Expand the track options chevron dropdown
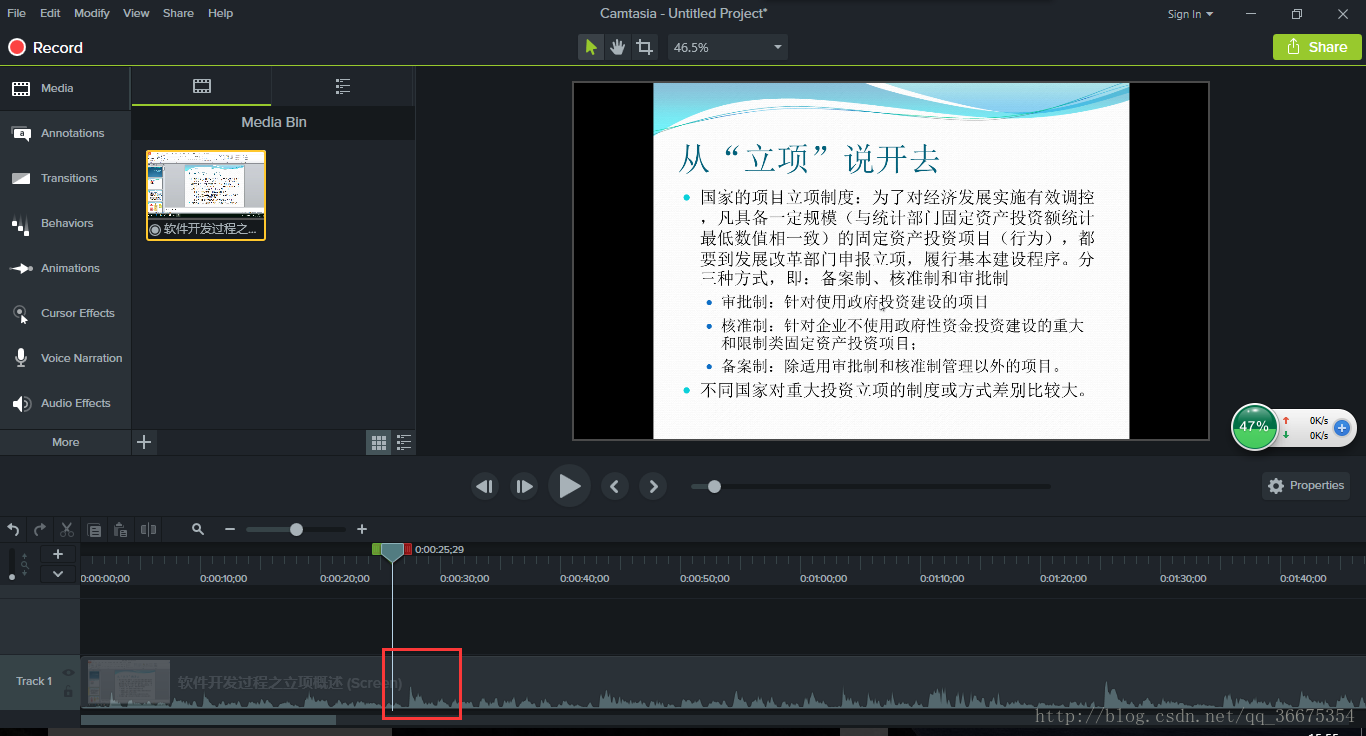The image size is (1366, 736). (x=58, y=574)
